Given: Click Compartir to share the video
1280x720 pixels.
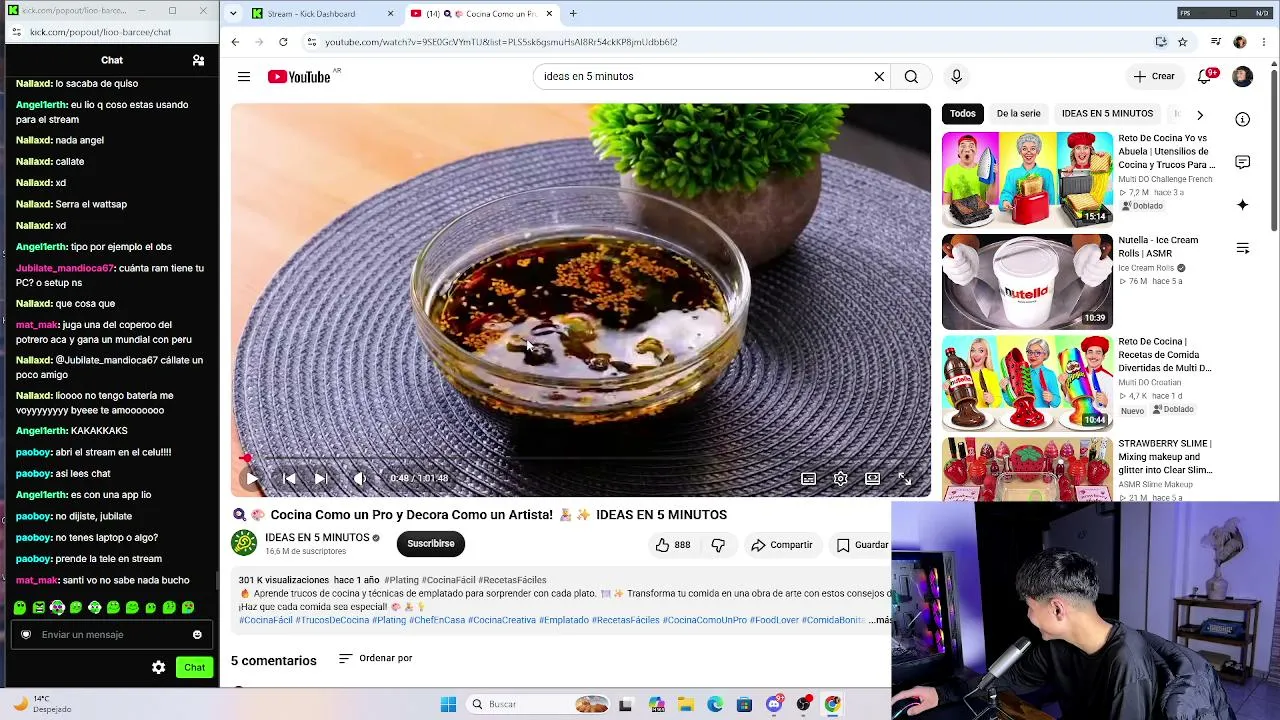Looking at the screenshot, I should point(782,545).
